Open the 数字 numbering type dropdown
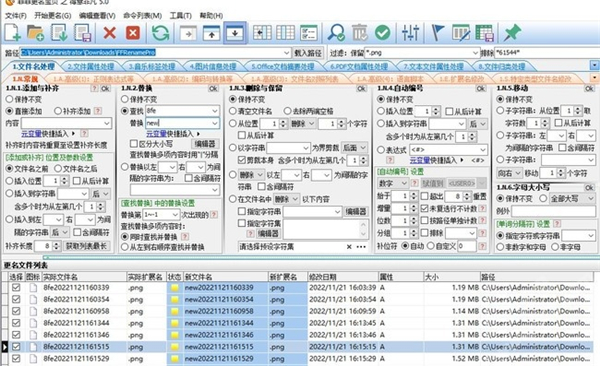This screenshot has width=600, height=366. click(404, 183)
